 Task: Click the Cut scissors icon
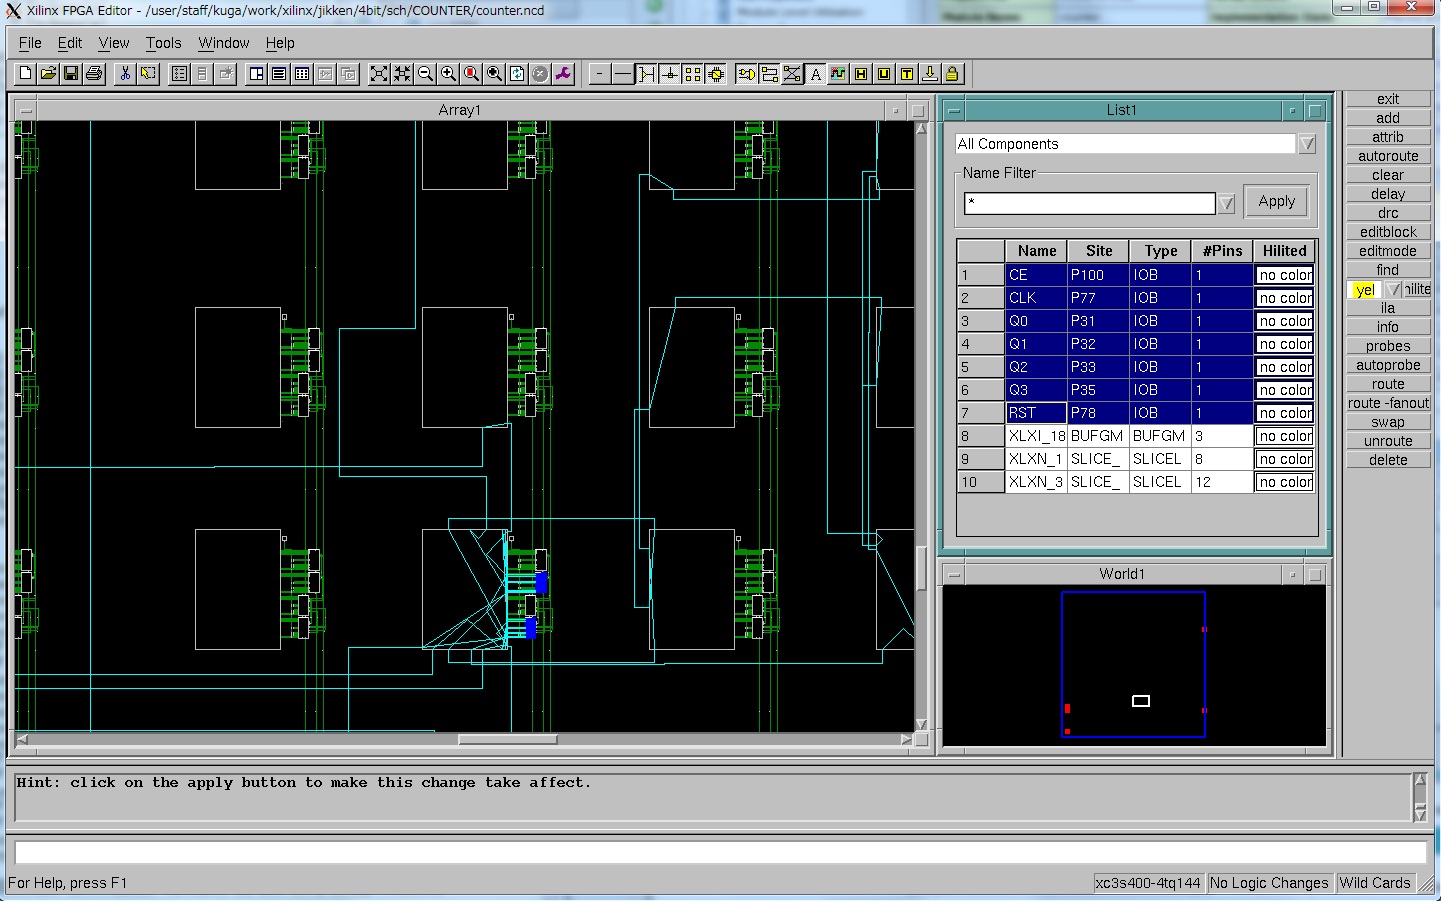(125, 74)
